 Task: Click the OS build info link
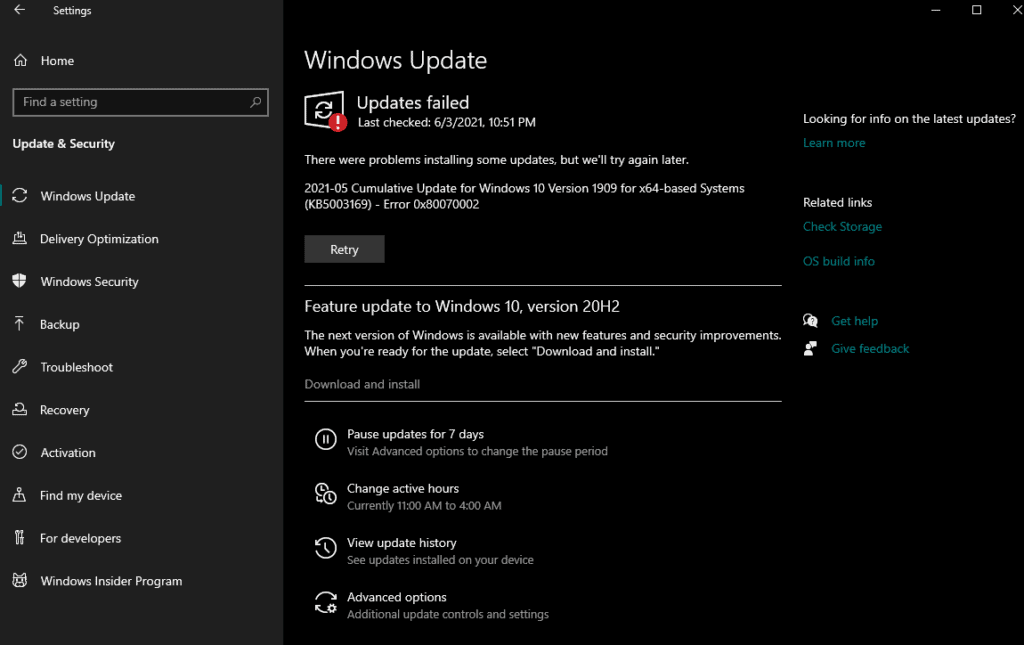click(838, 262)
